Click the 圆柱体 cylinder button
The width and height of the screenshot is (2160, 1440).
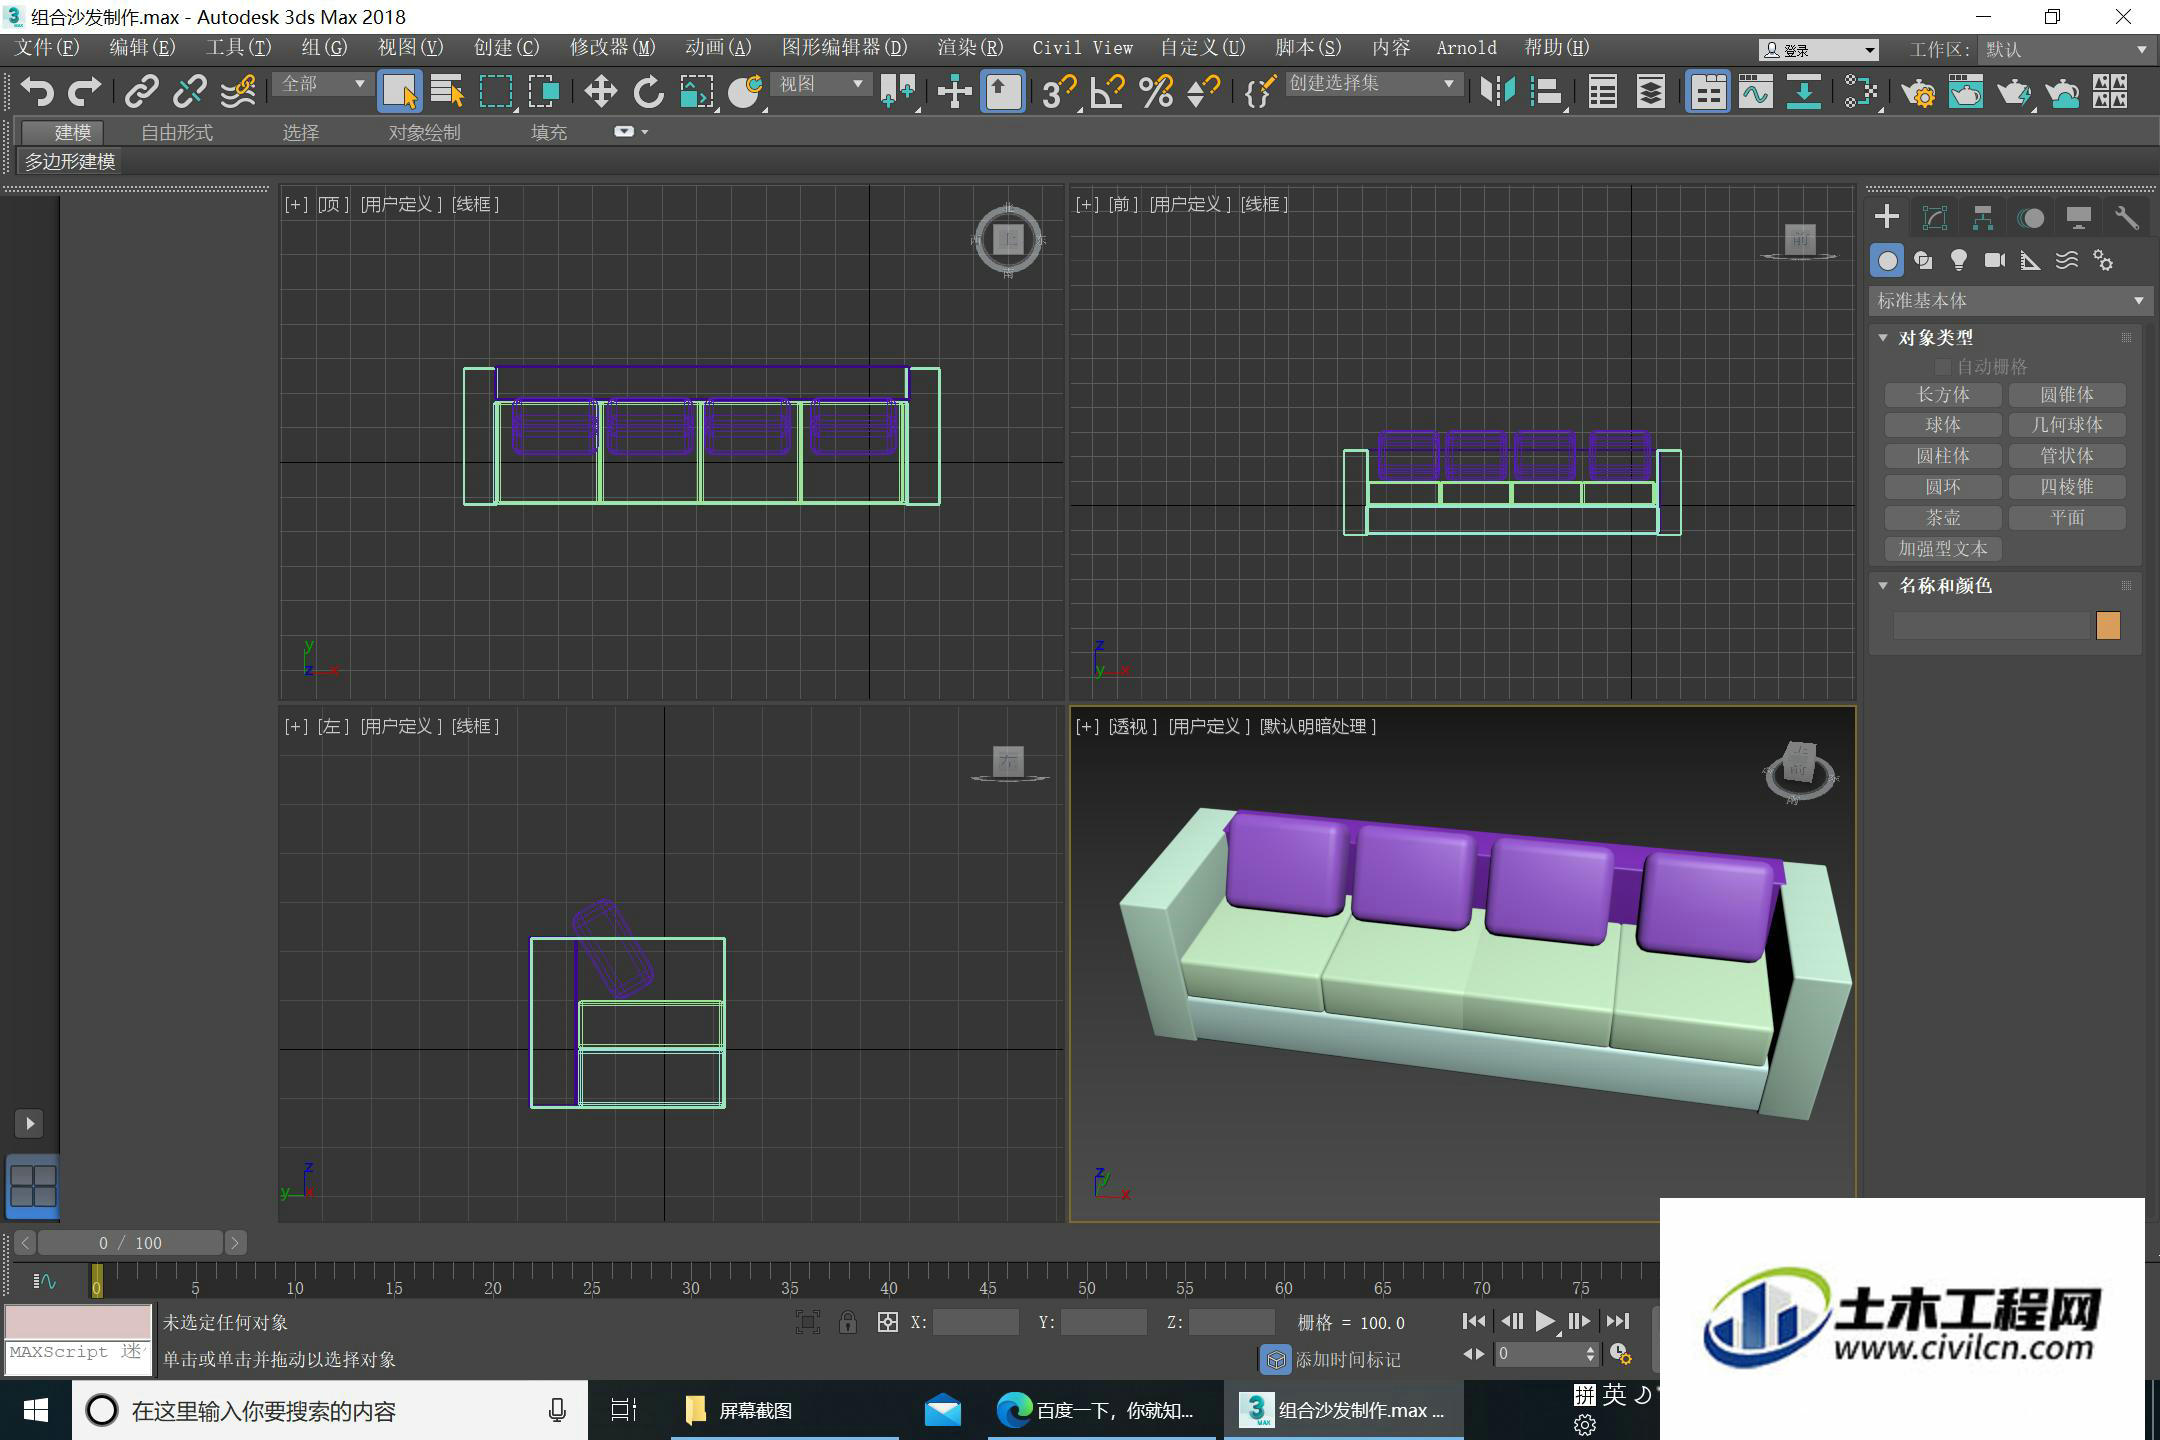pos(1943,456)
